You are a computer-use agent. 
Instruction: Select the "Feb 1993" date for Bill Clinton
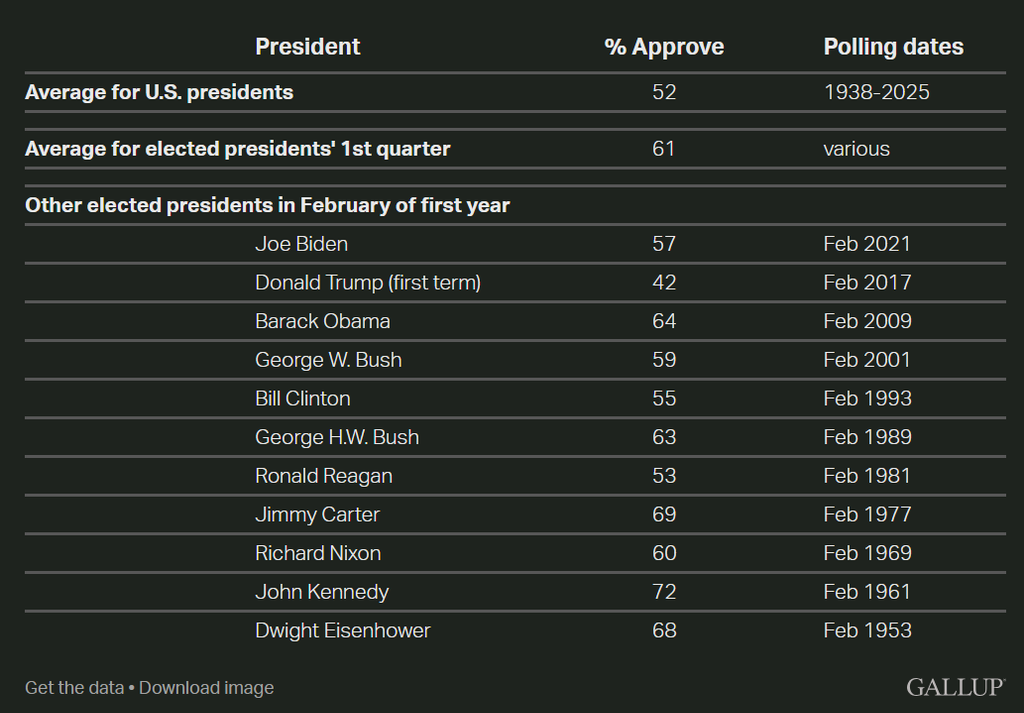coord(867,399)
